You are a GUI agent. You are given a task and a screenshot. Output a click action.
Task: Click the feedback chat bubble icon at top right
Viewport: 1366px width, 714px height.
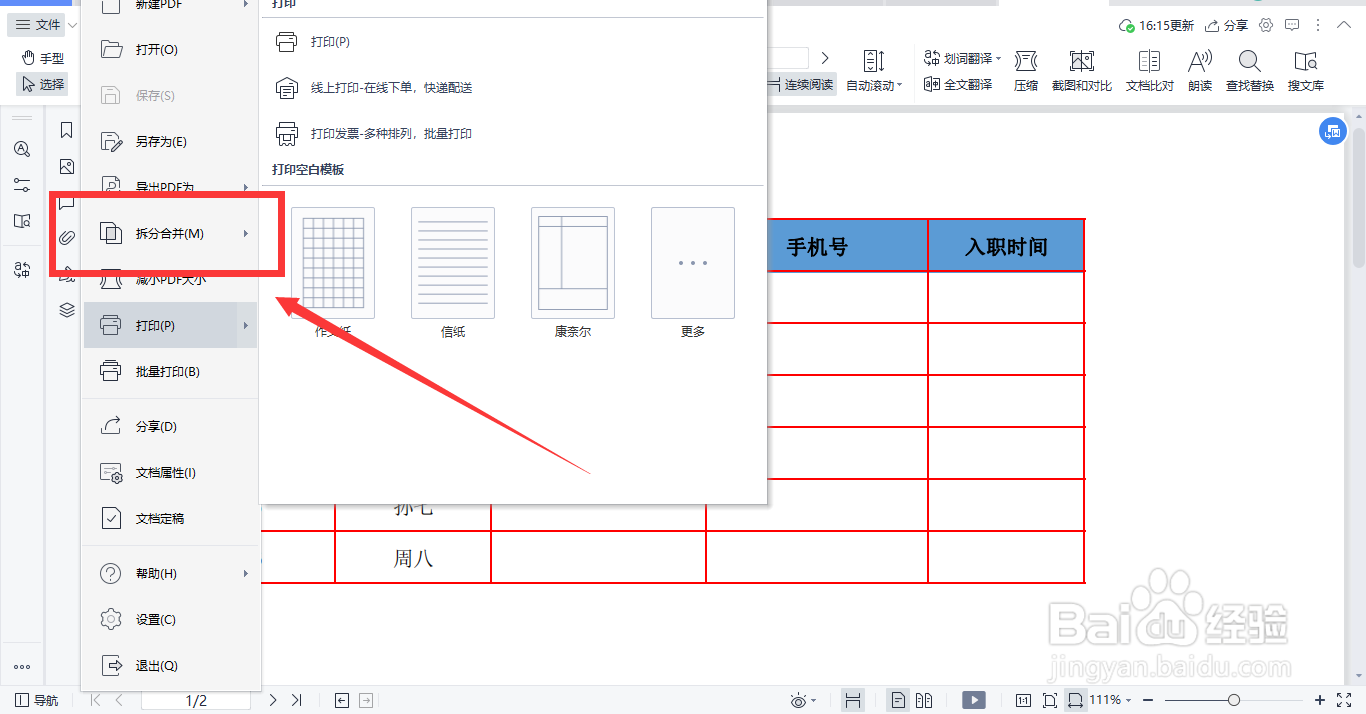(x=1293, y=25)
